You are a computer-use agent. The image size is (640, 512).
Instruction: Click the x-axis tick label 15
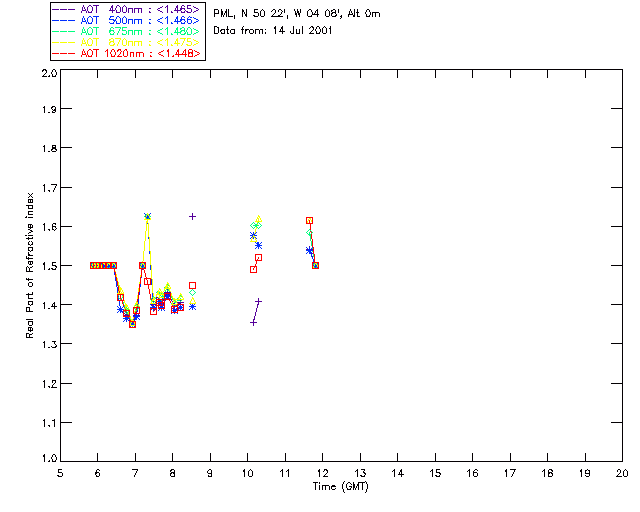(x=435, y=473)
